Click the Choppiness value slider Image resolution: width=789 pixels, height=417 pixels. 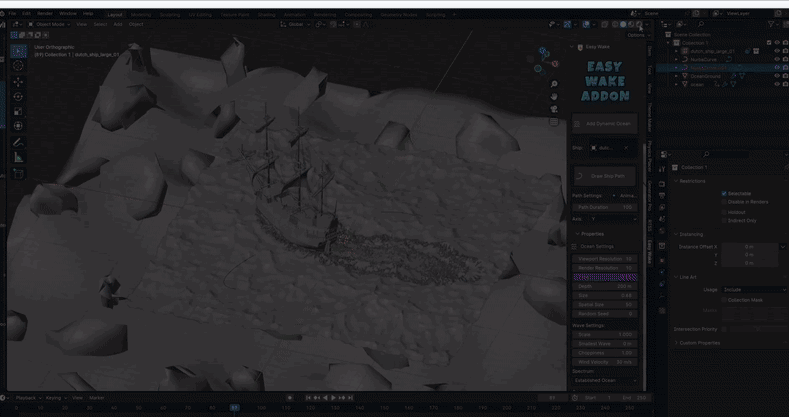(x=605, y=353)
